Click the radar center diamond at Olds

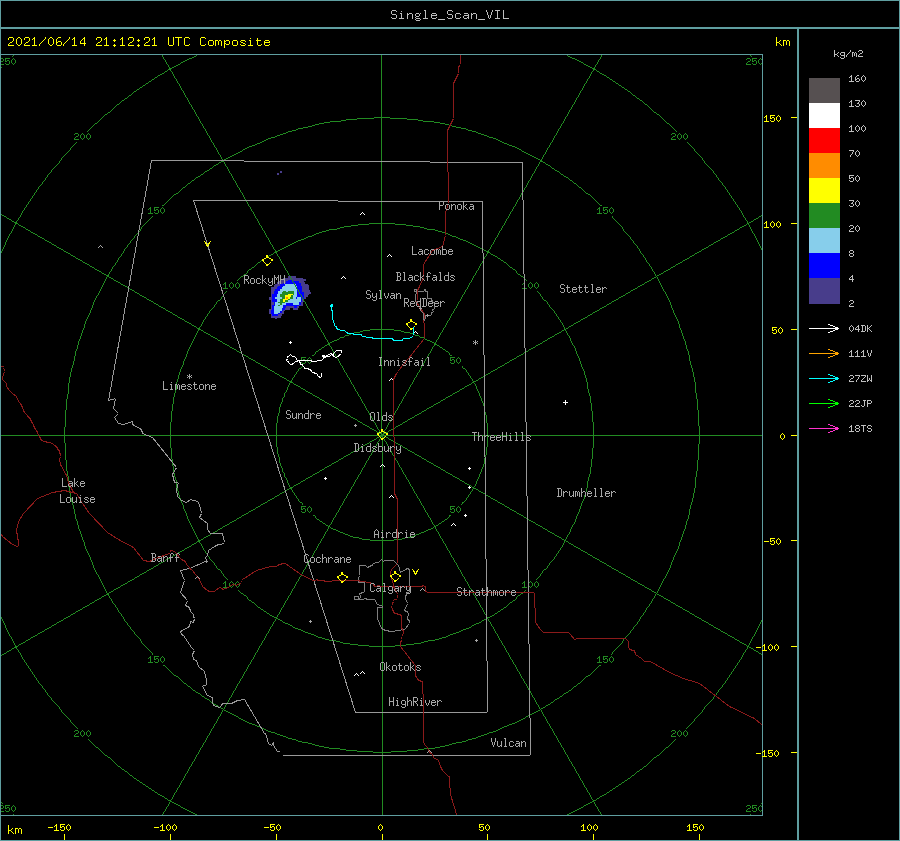[x=382, y=435]
